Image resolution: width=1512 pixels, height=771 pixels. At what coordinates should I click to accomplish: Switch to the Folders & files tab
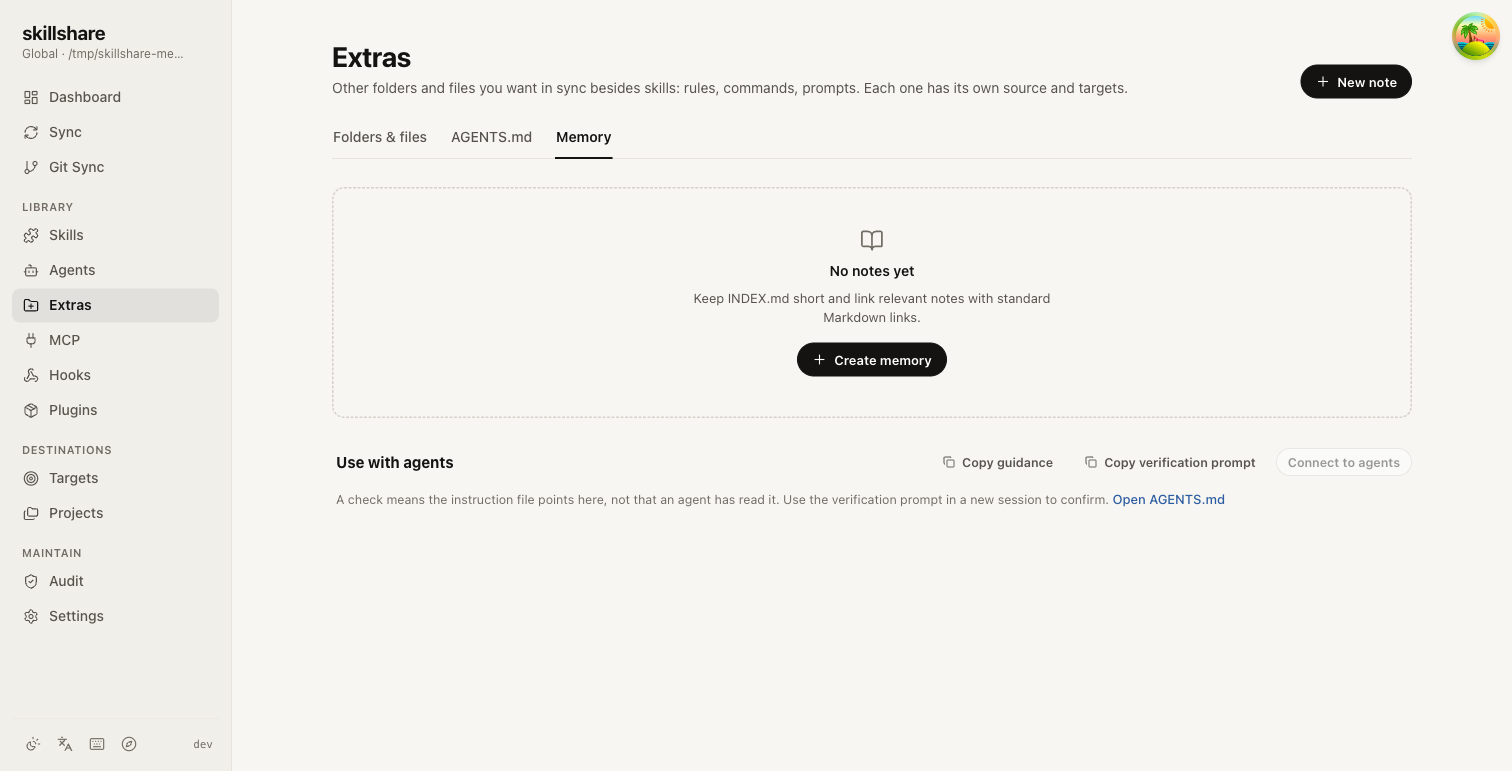[380, 137]
